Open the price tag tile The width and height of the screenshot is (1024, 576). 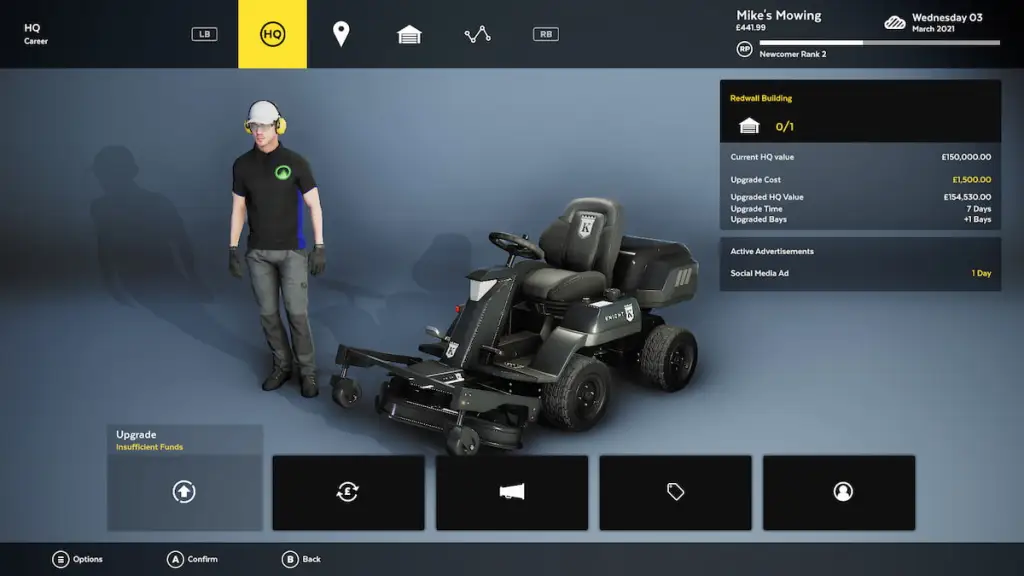[675, 492]
